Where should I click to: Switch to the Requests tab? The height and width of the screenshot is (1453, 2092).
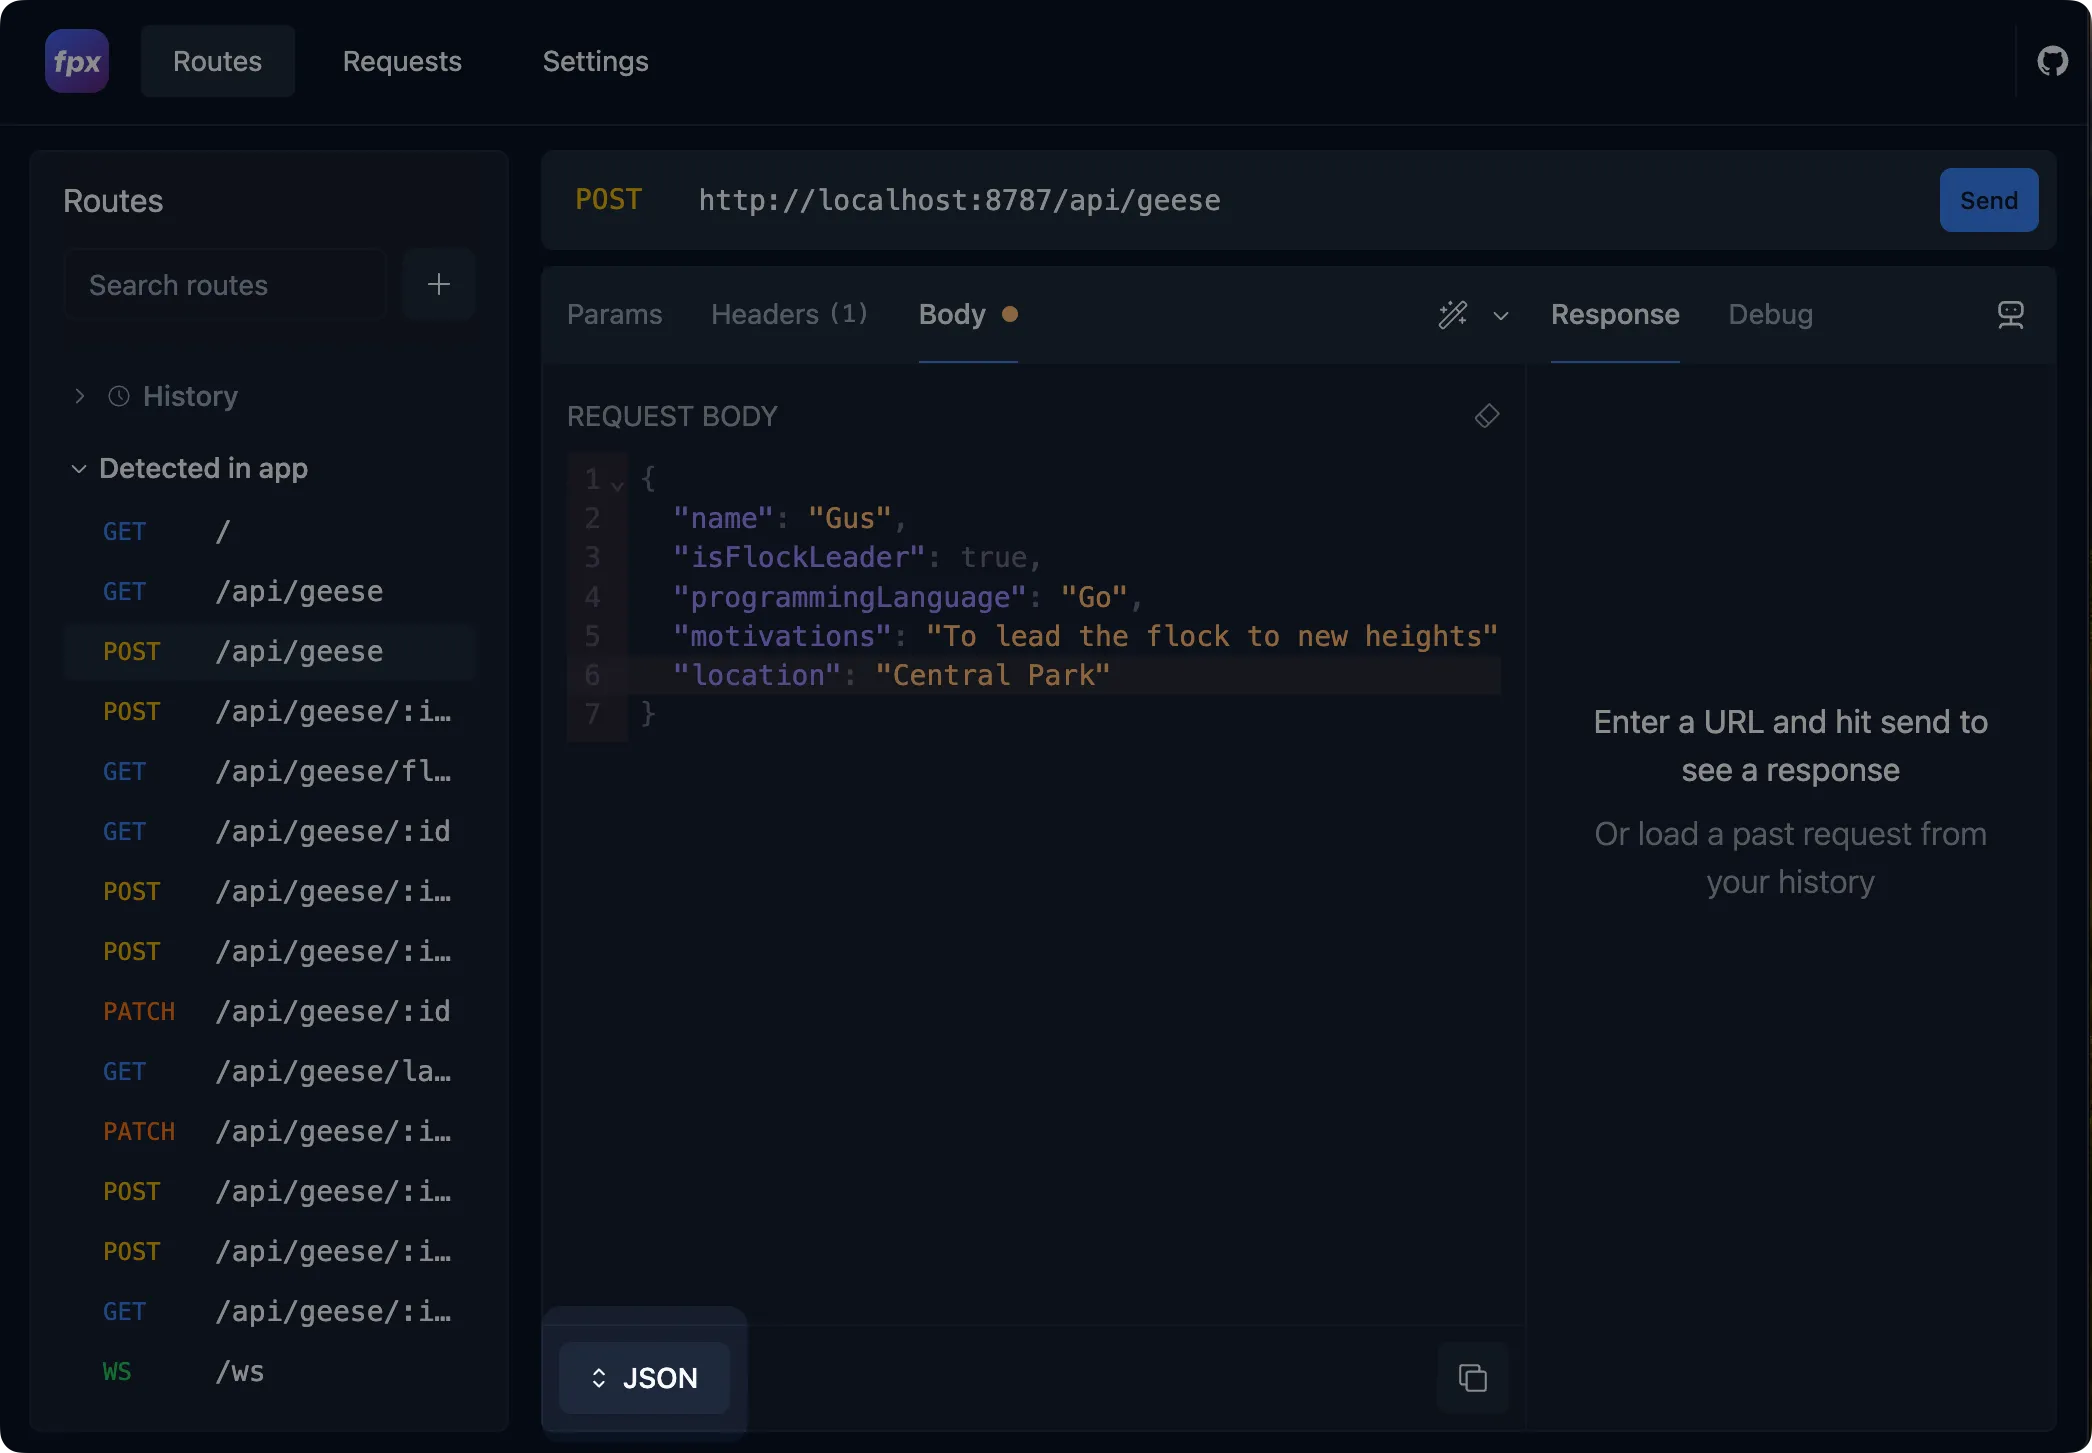tap(402, 61)
